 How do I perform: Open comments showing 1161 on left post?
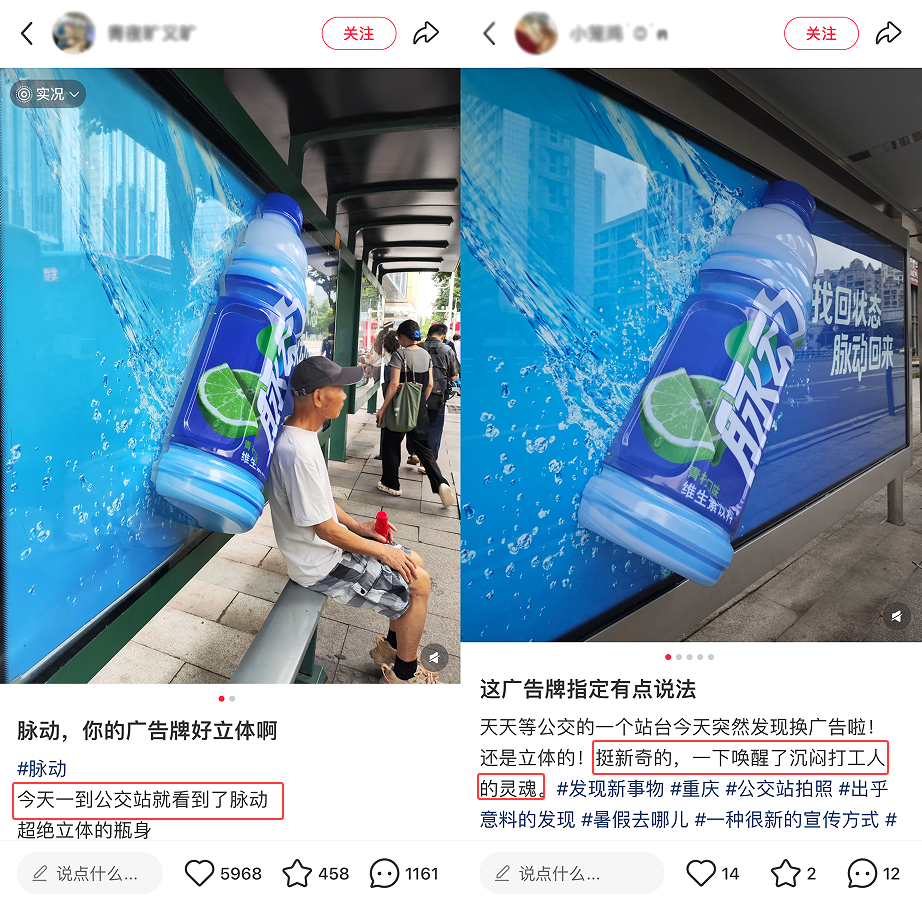(385, 873)
